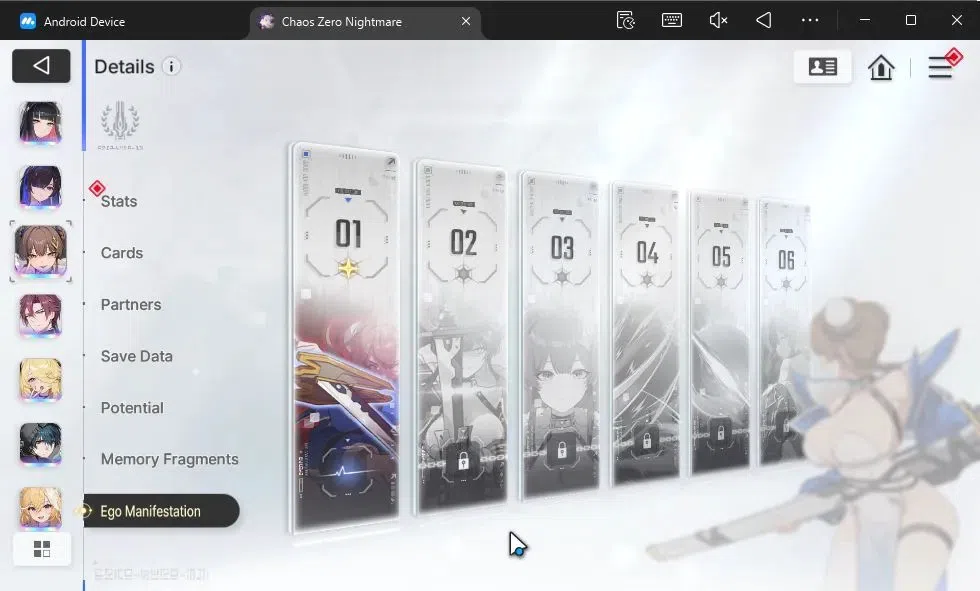Click the gold star on panel 01

348,269
